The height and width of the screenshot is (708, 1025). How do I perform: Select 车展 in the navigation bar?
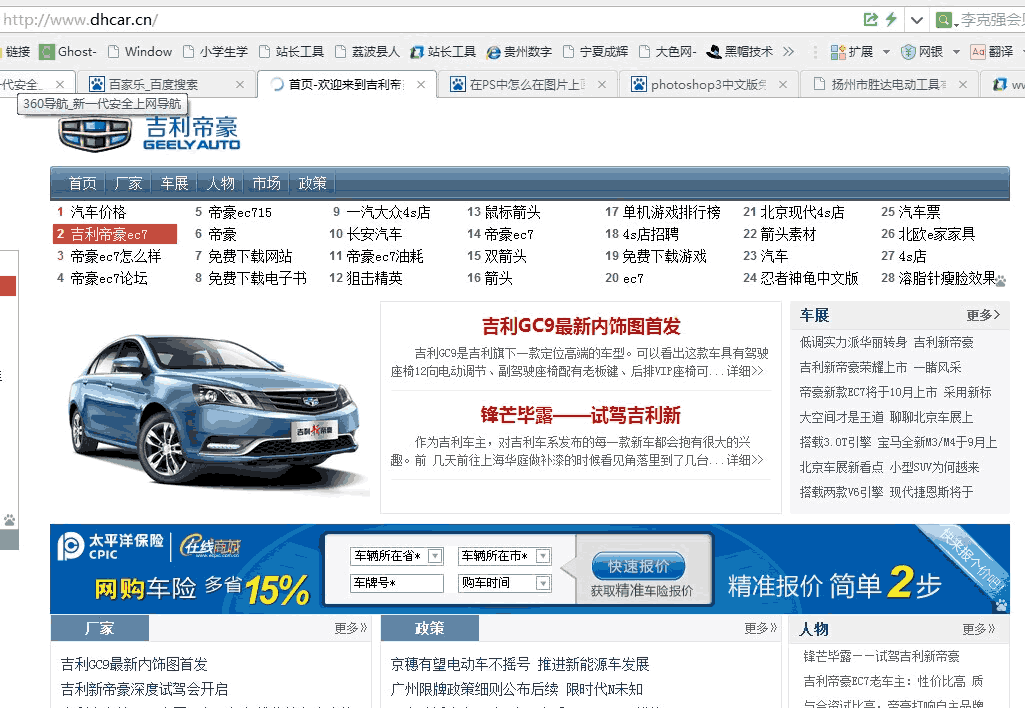pyautogui.click(x=175, y=183)
